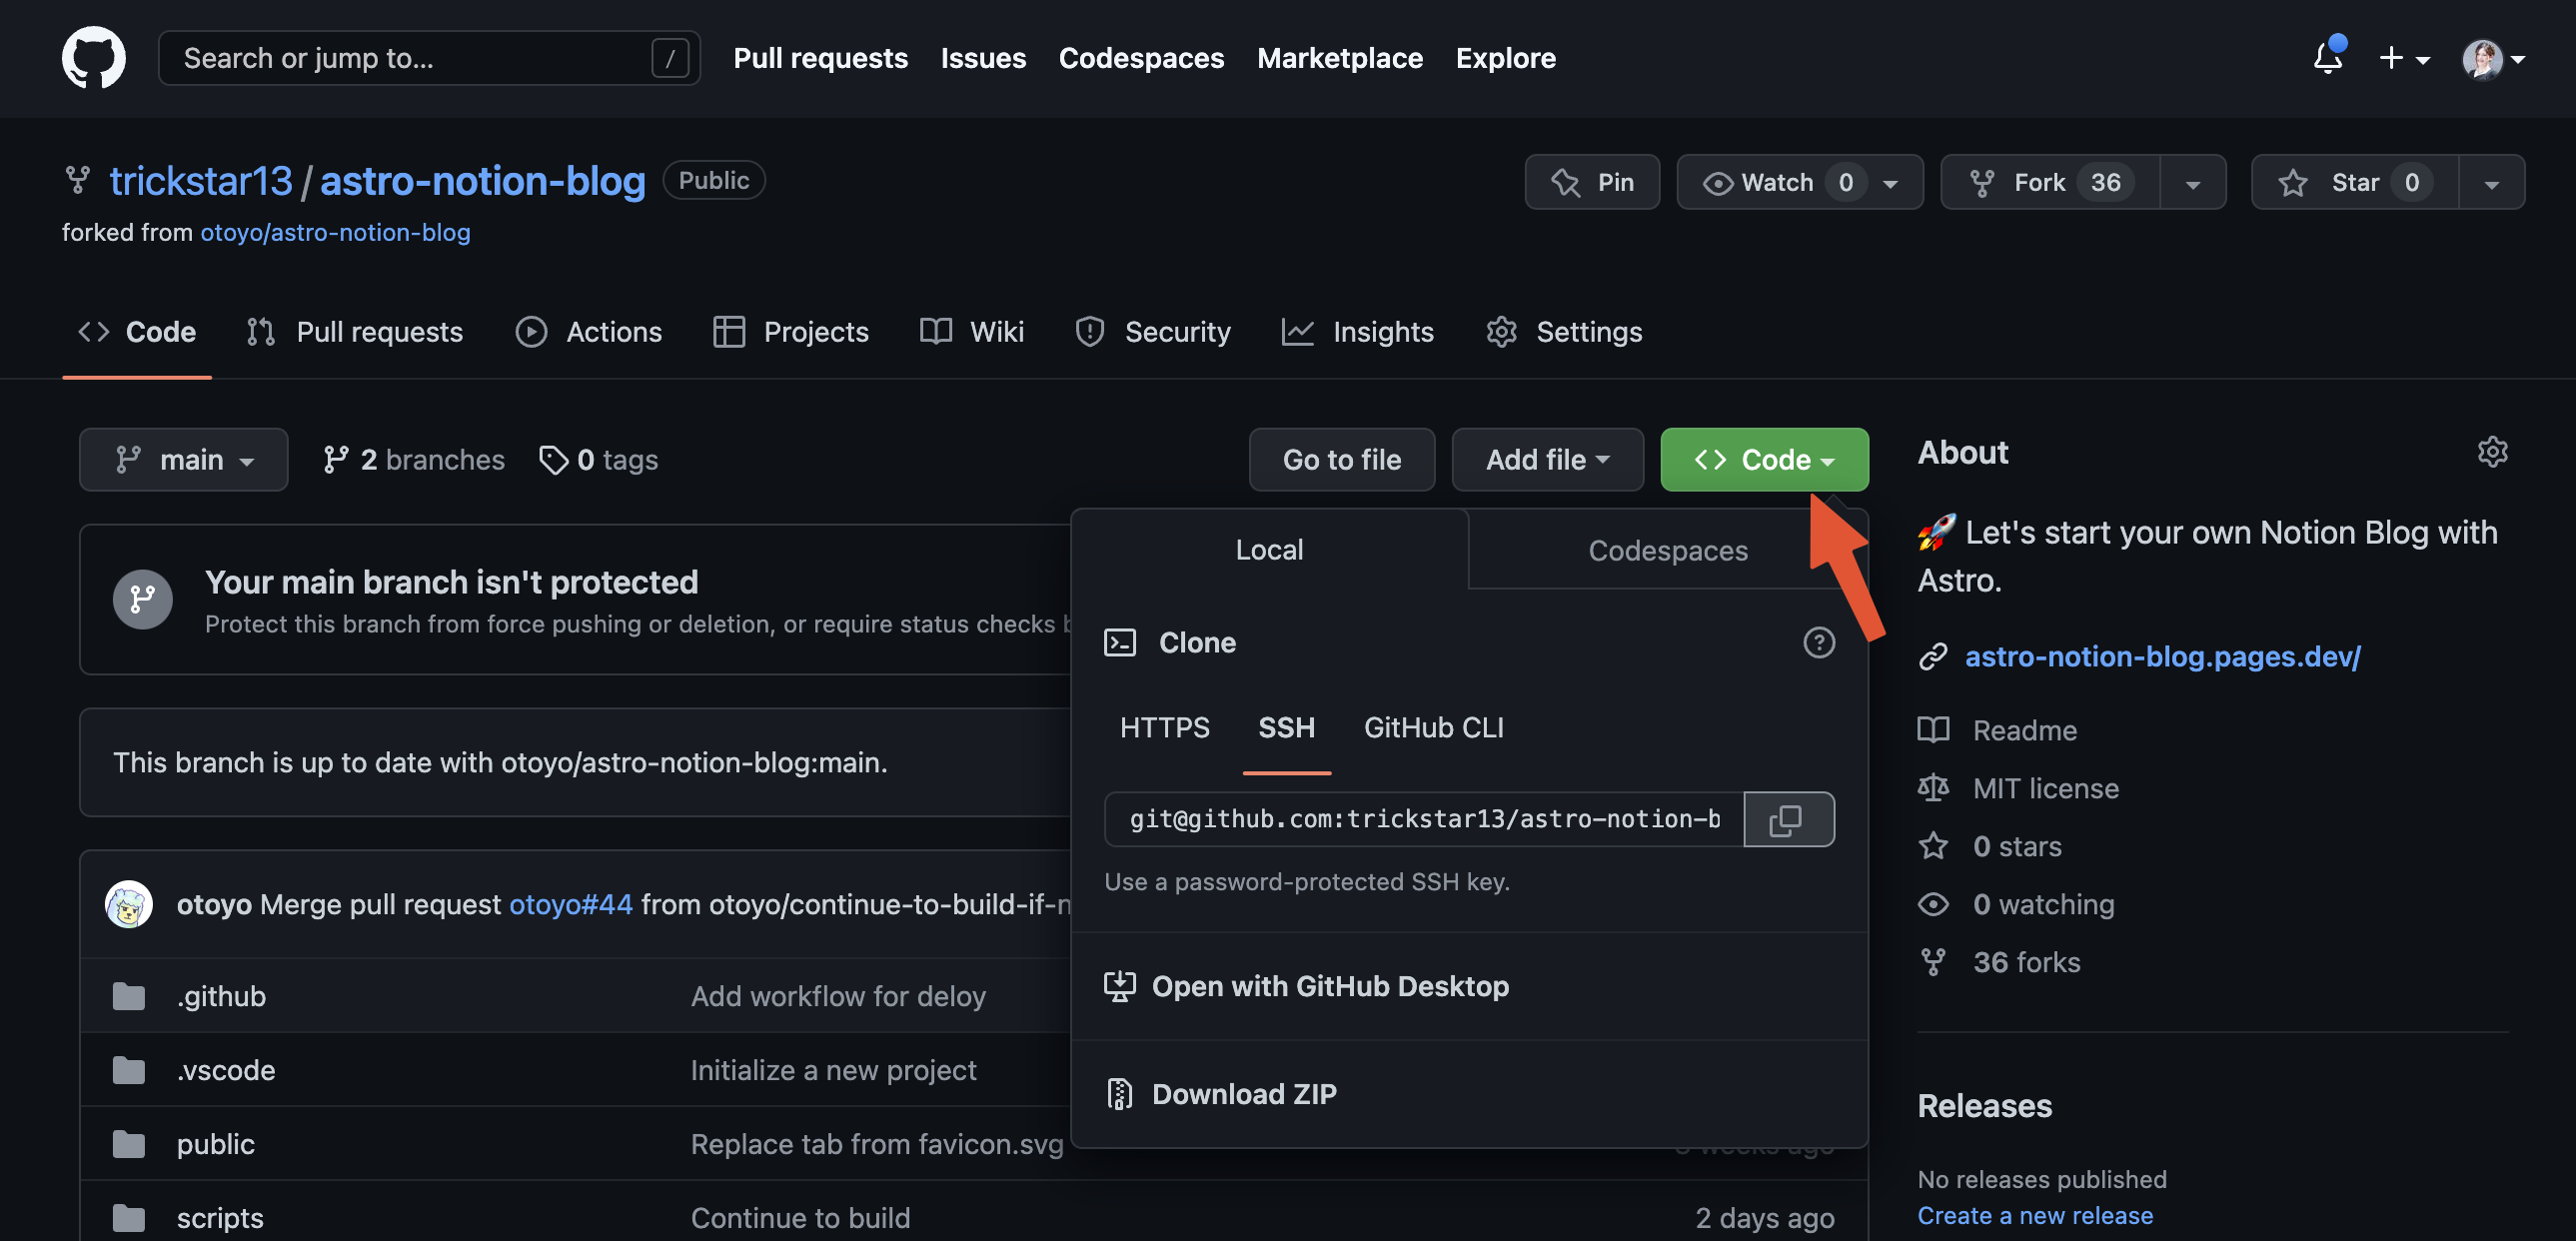Open the Security tab

(1153, 331)
